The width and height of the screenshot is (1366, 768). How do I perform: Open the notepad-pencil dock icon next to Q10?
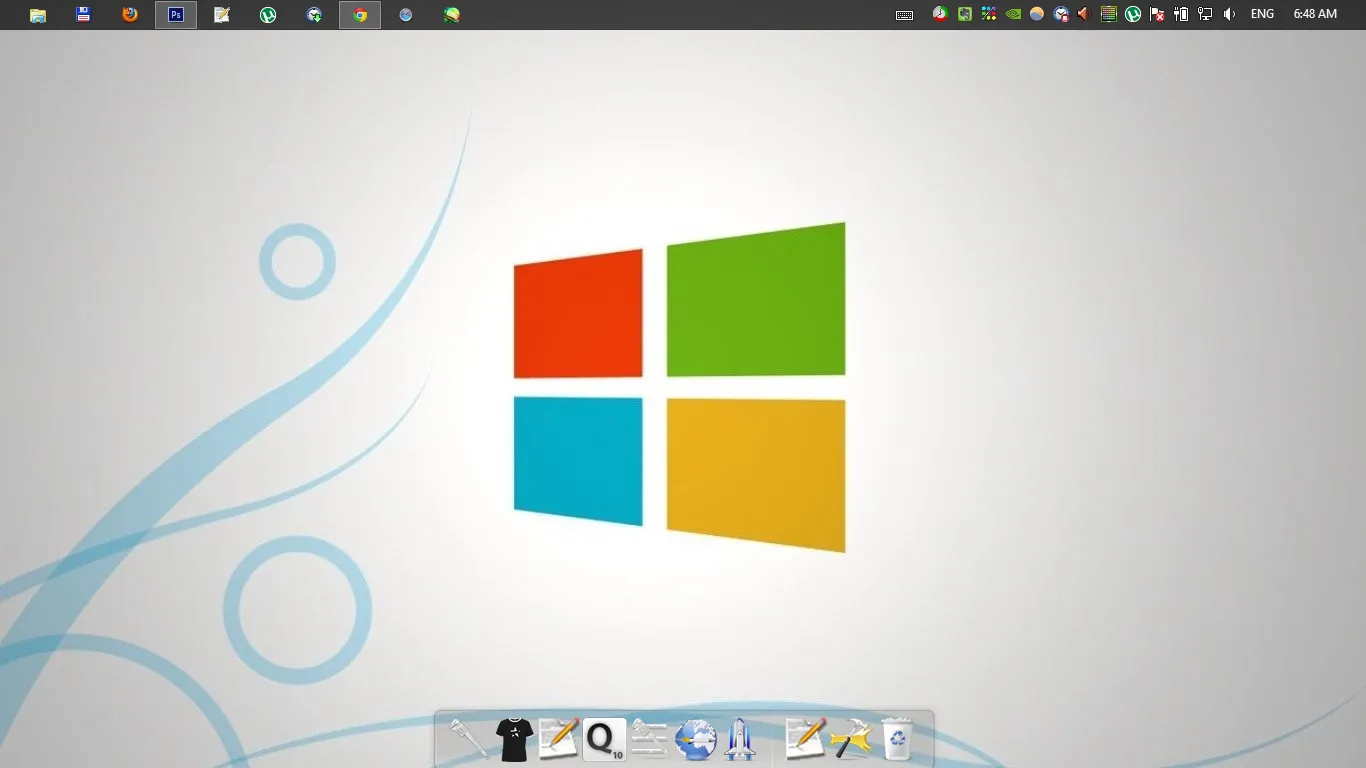pyautogui.click(x=559, y=739)
